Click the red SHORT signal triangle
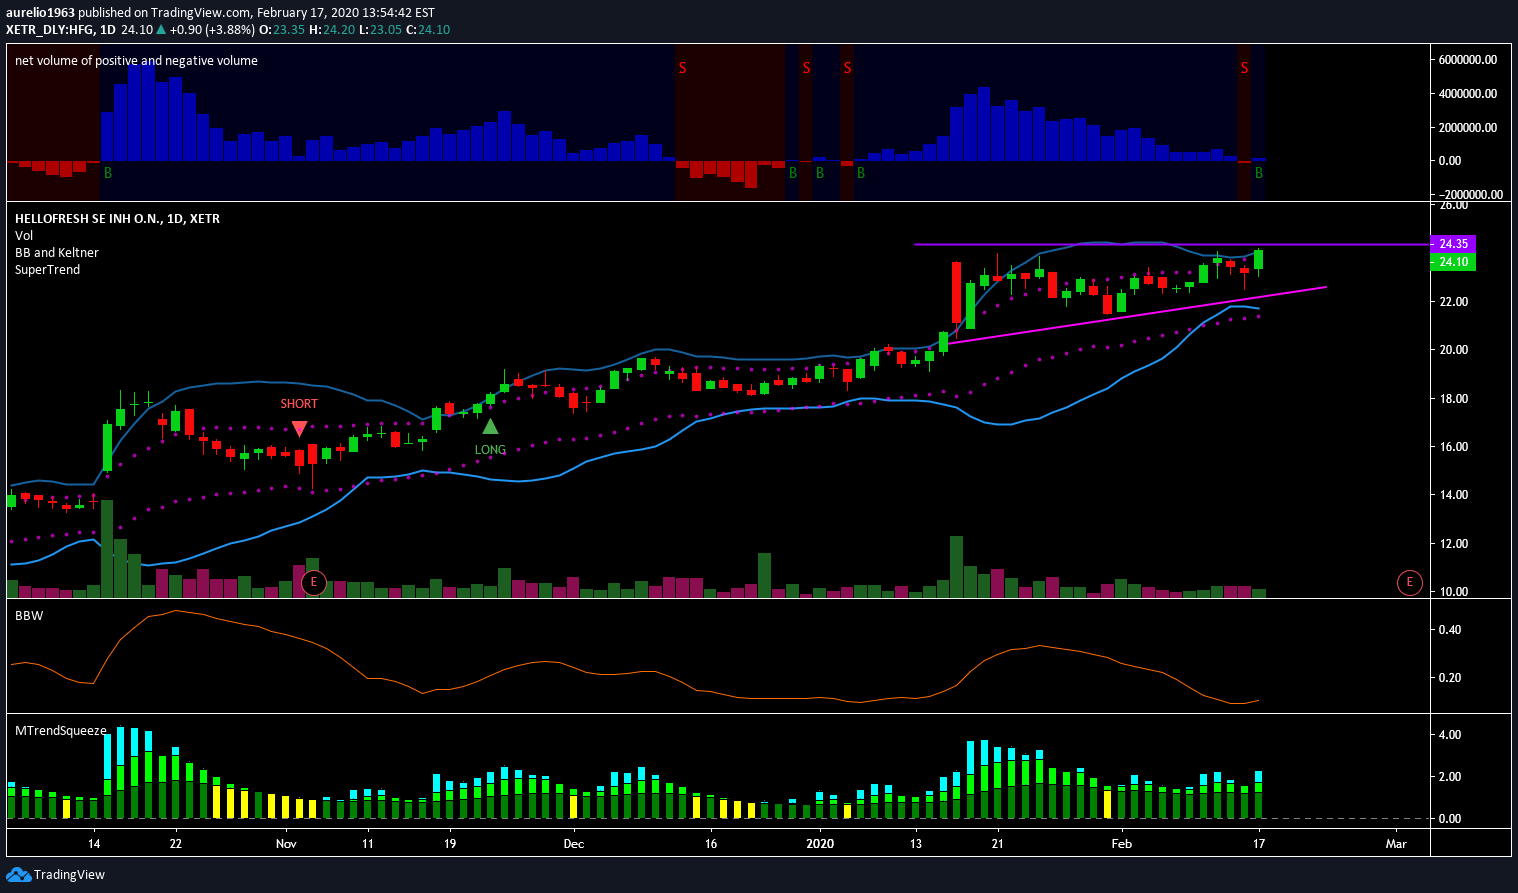 coord(299,429)
